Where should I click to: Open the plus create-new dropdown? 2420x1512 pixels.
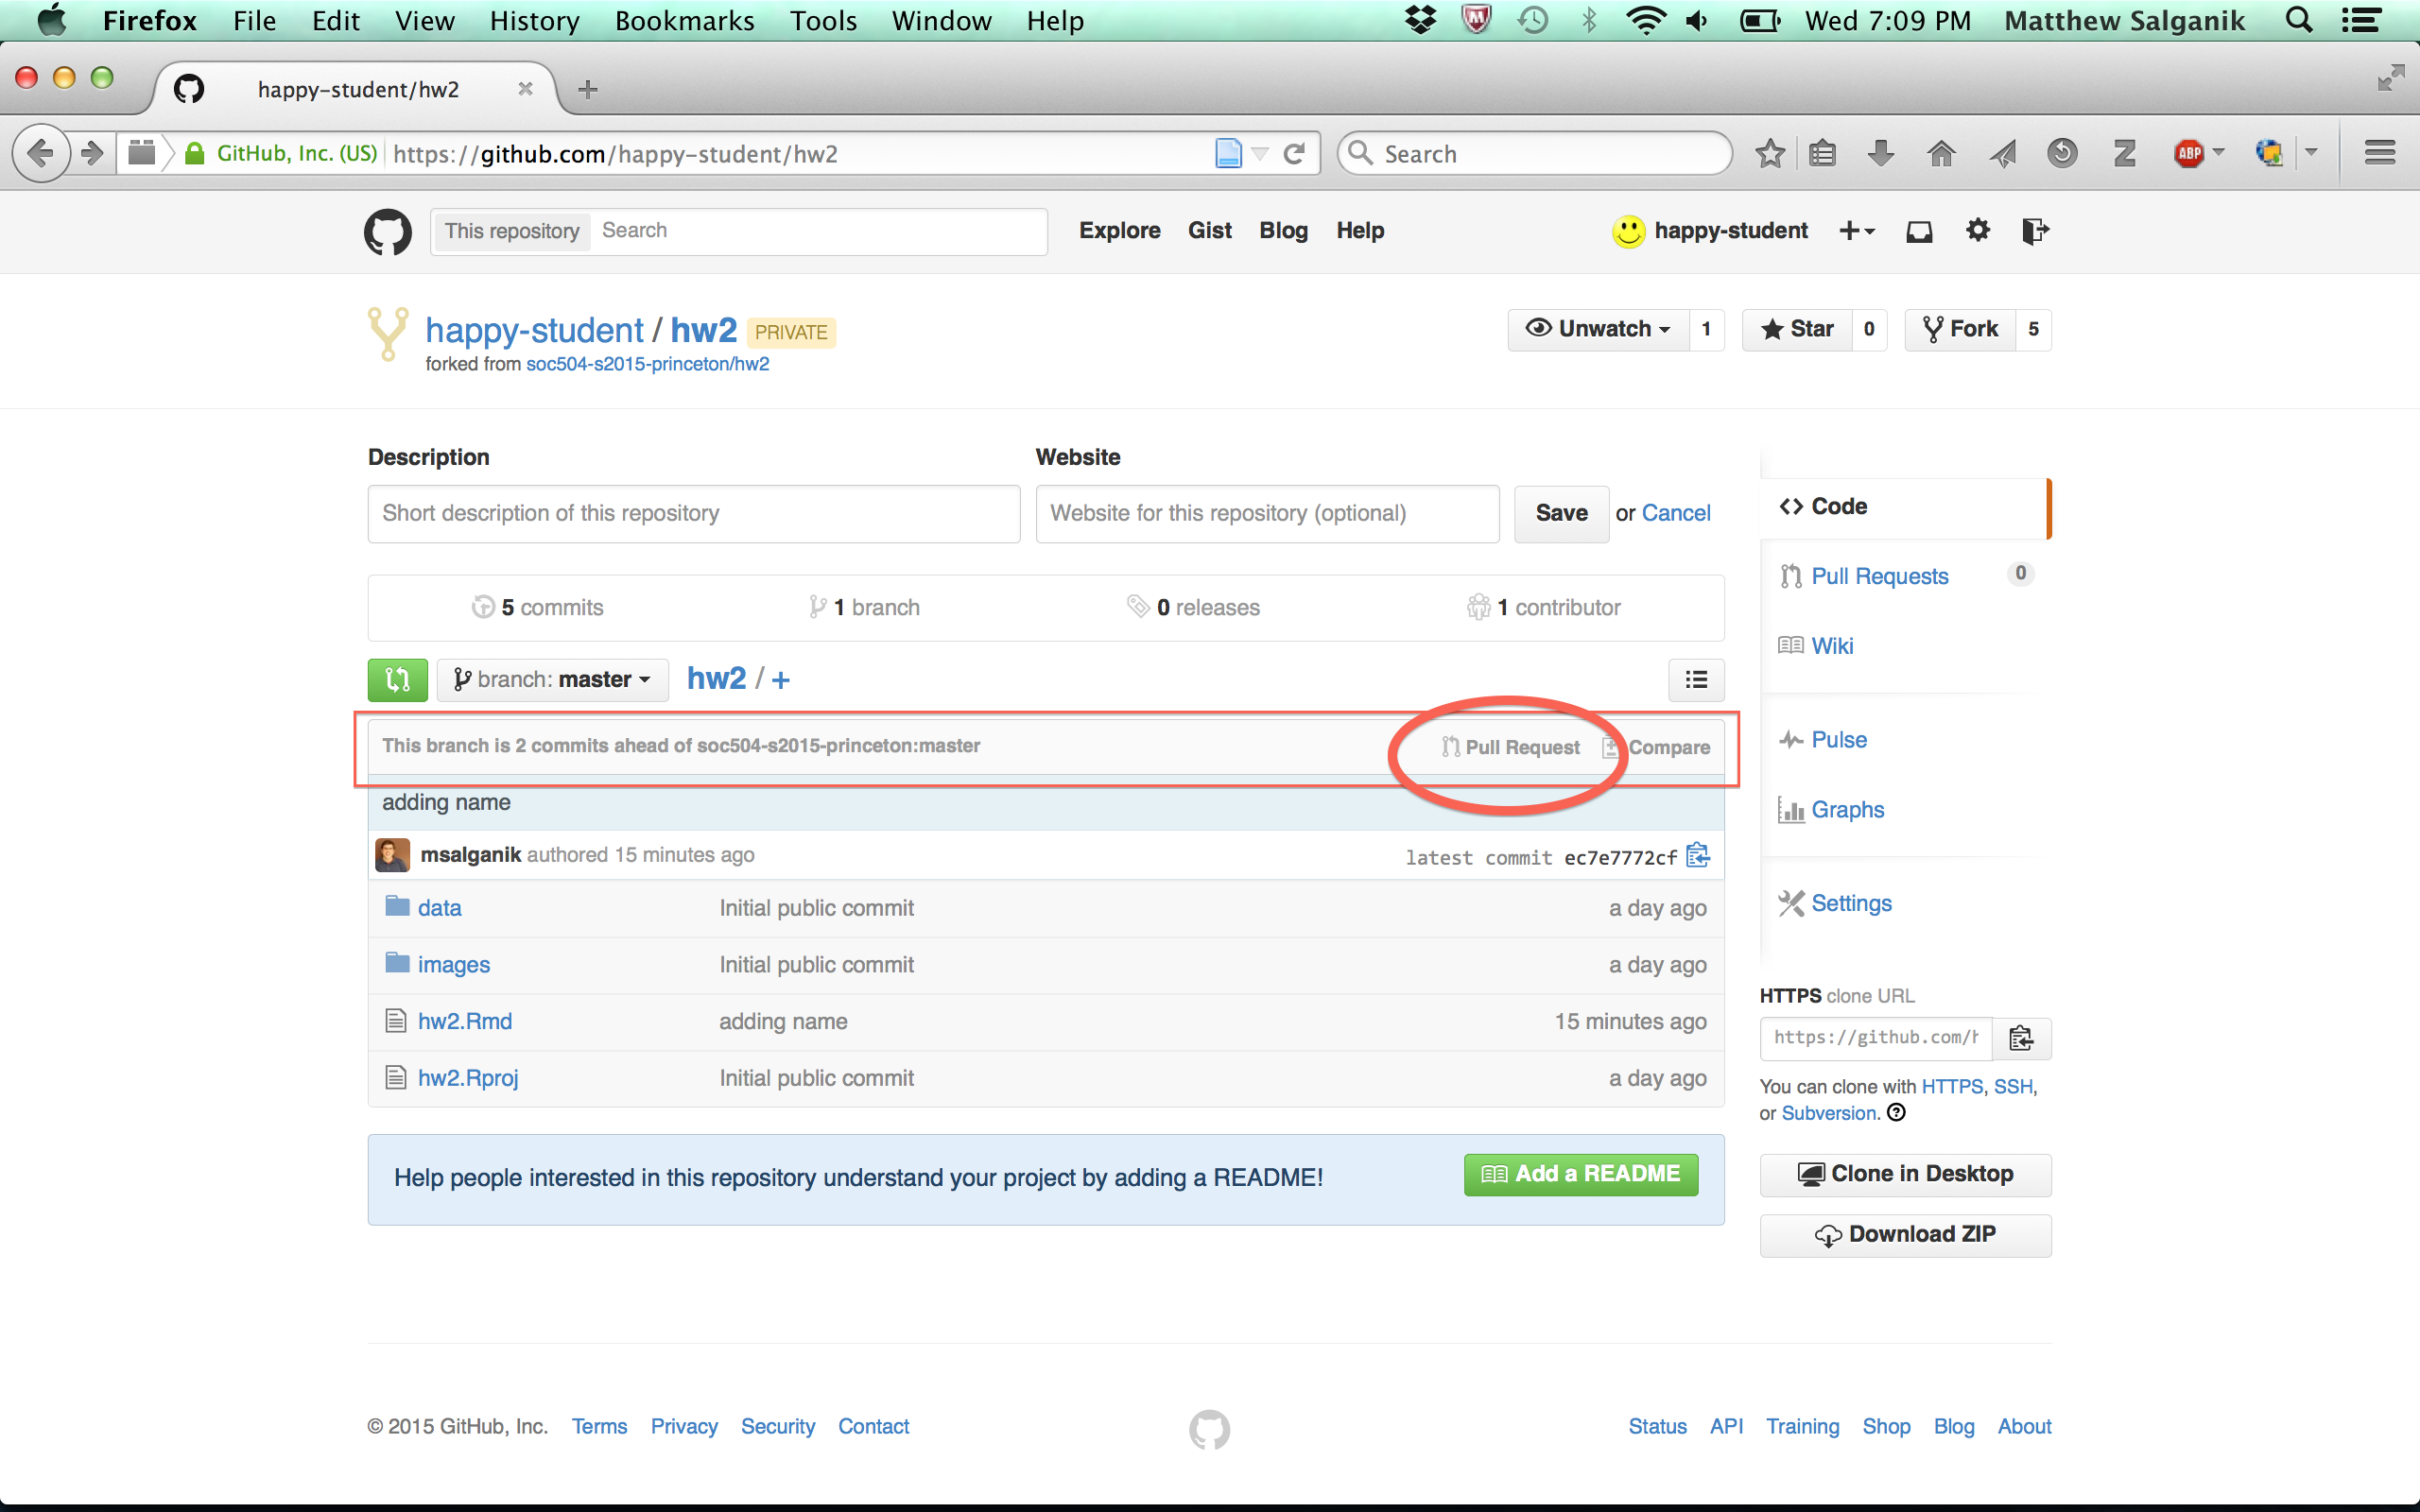pyautogui.click(x=1856, y=231)
